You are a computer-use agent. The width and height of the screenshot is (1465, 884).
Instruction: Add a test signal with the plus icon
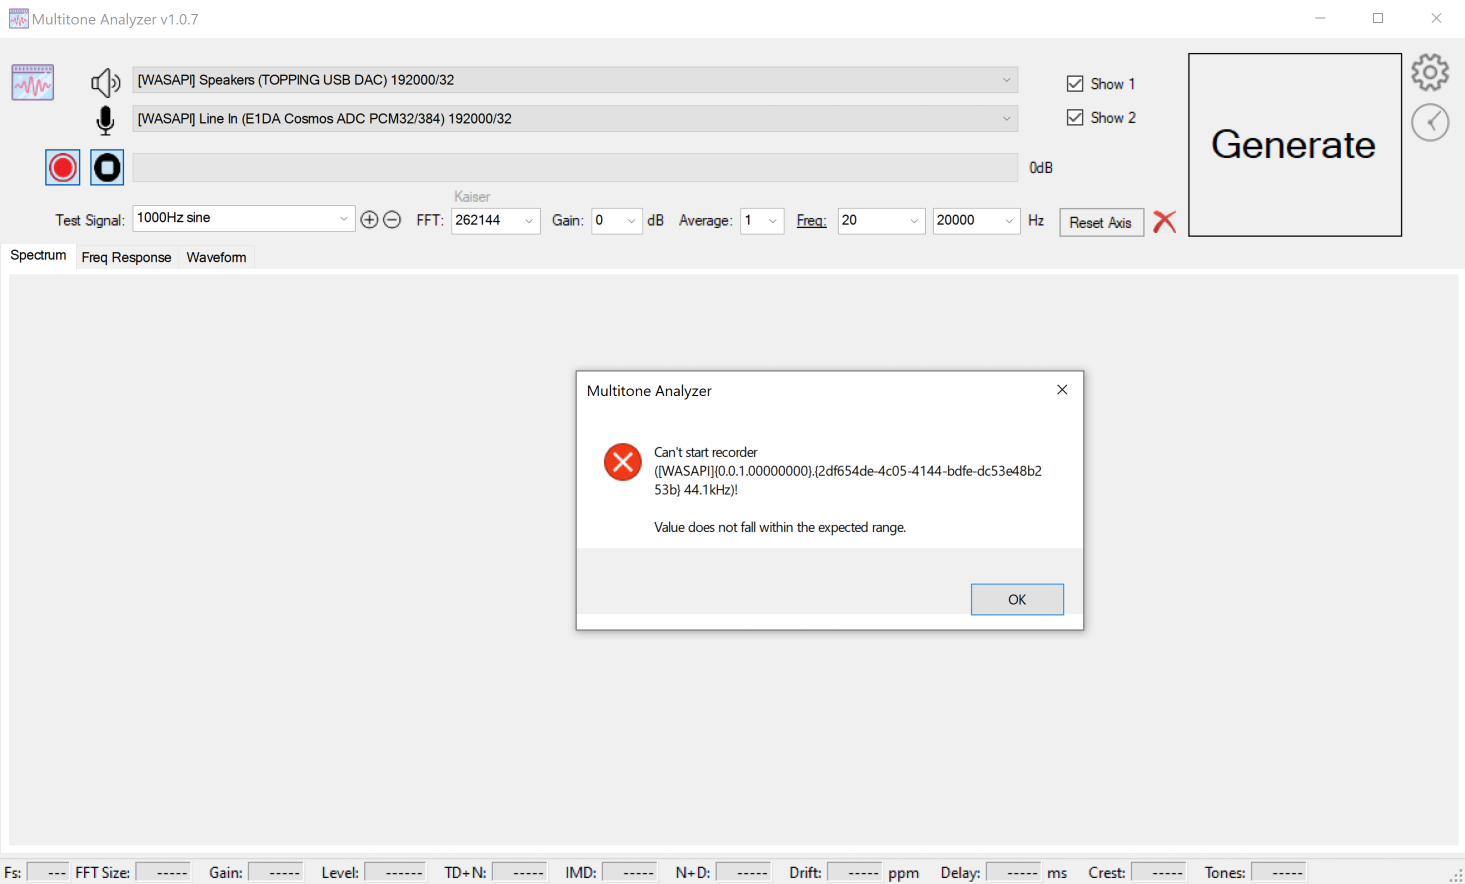click(x=369, y=220)
